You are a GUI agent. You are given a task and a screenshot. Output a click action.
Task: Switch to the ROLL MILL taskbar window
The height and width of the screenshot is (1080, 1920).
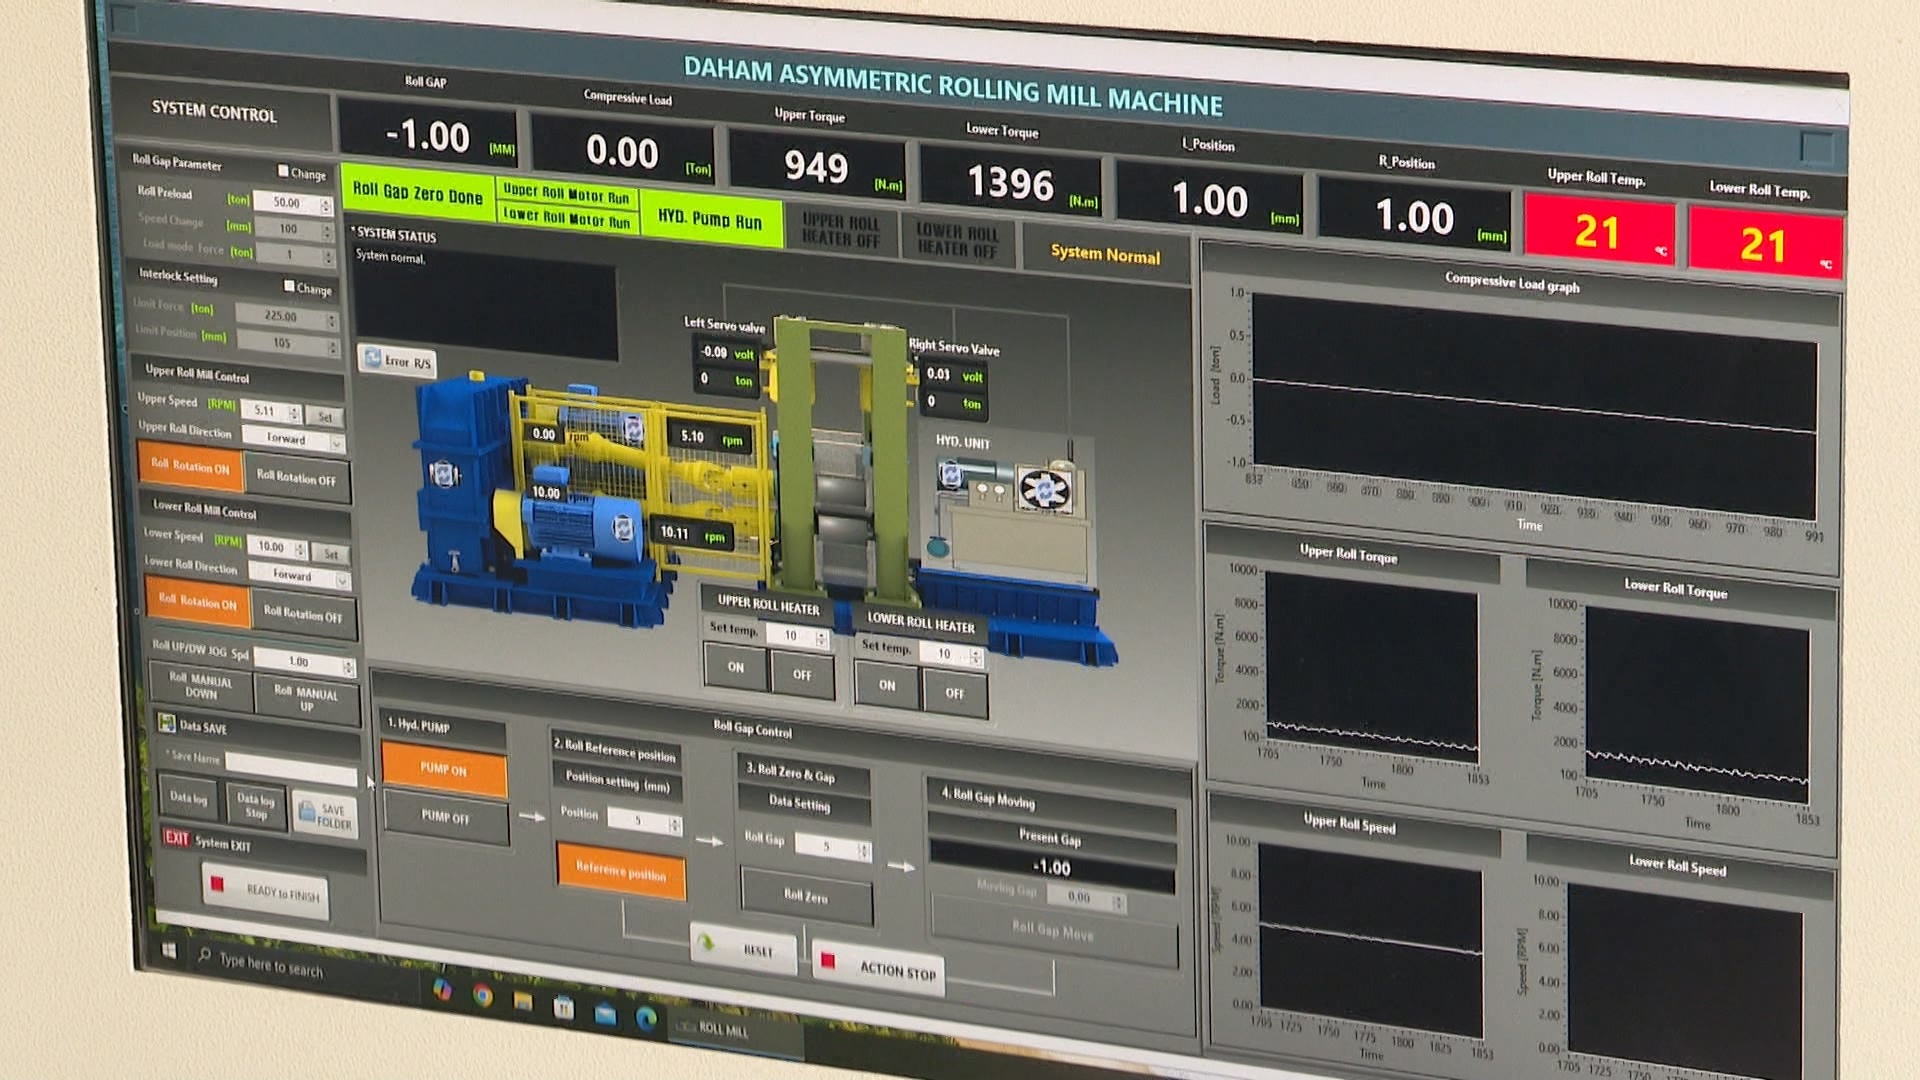point(722,1029)
